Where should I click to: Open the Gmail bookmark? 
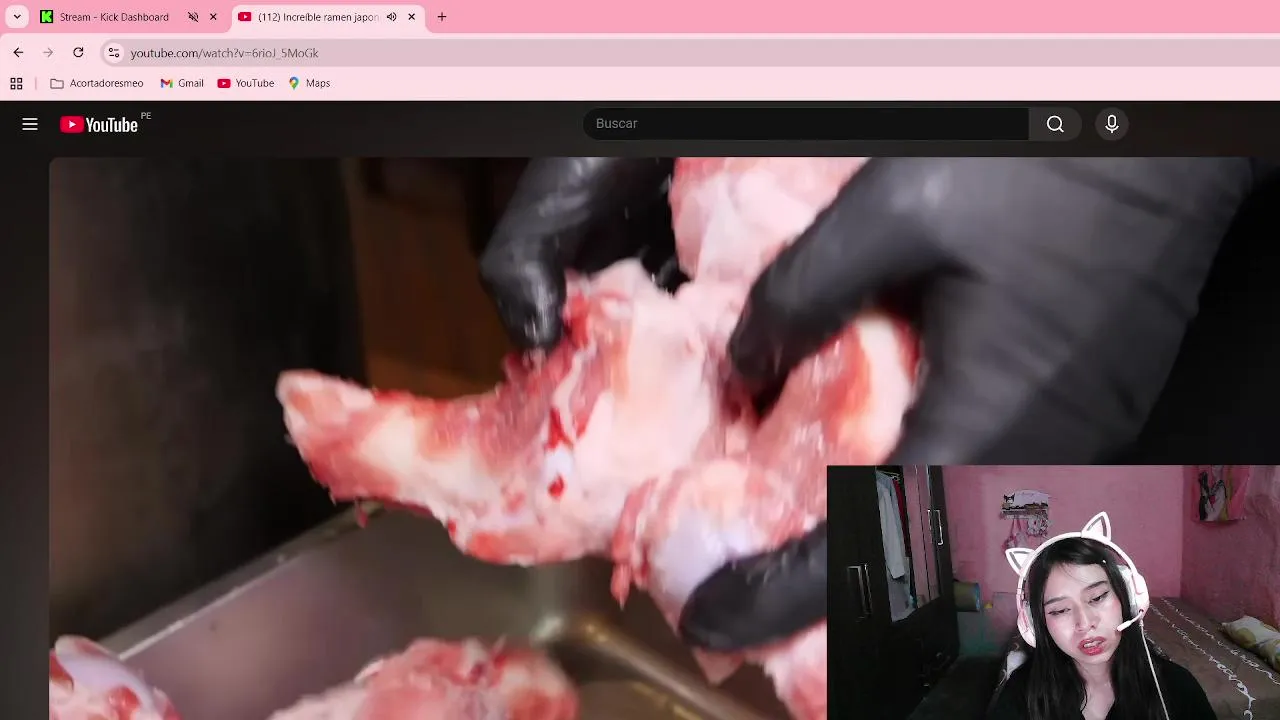(x=182, y=83)
